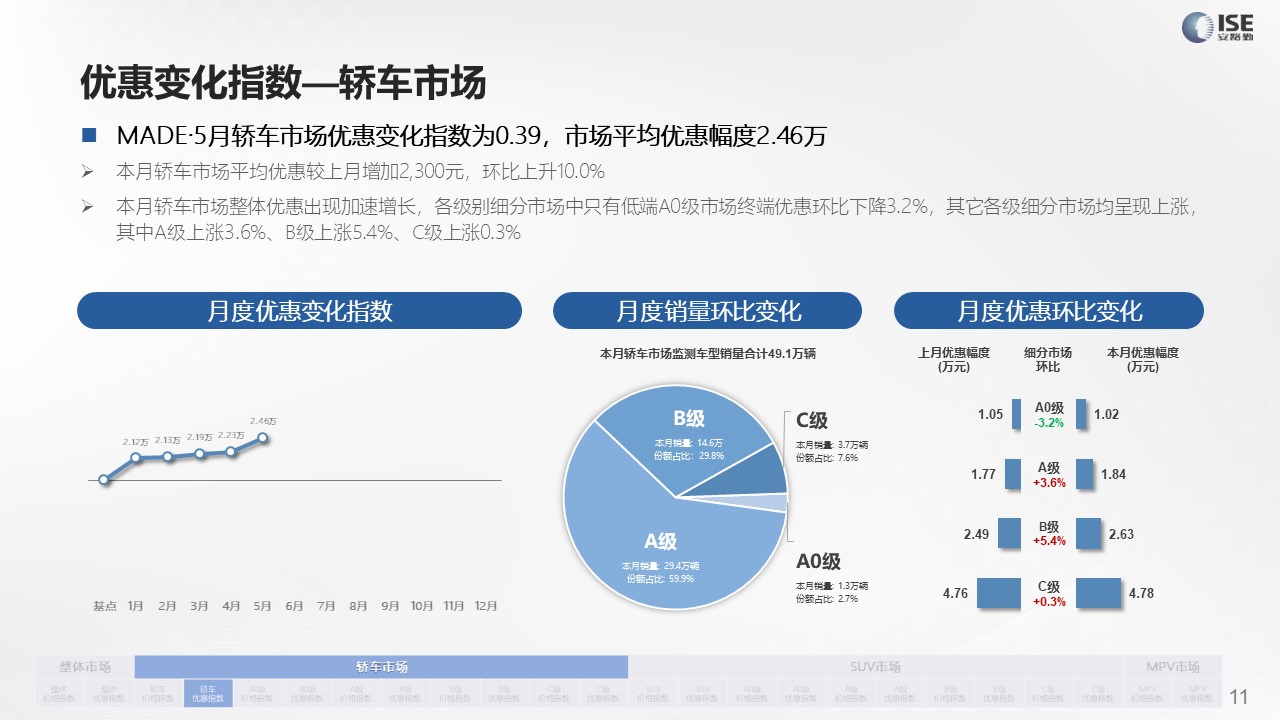Select the 整体市场 navigation section
This screenshot has width=1280, height=720.
(x=85, y=667)
